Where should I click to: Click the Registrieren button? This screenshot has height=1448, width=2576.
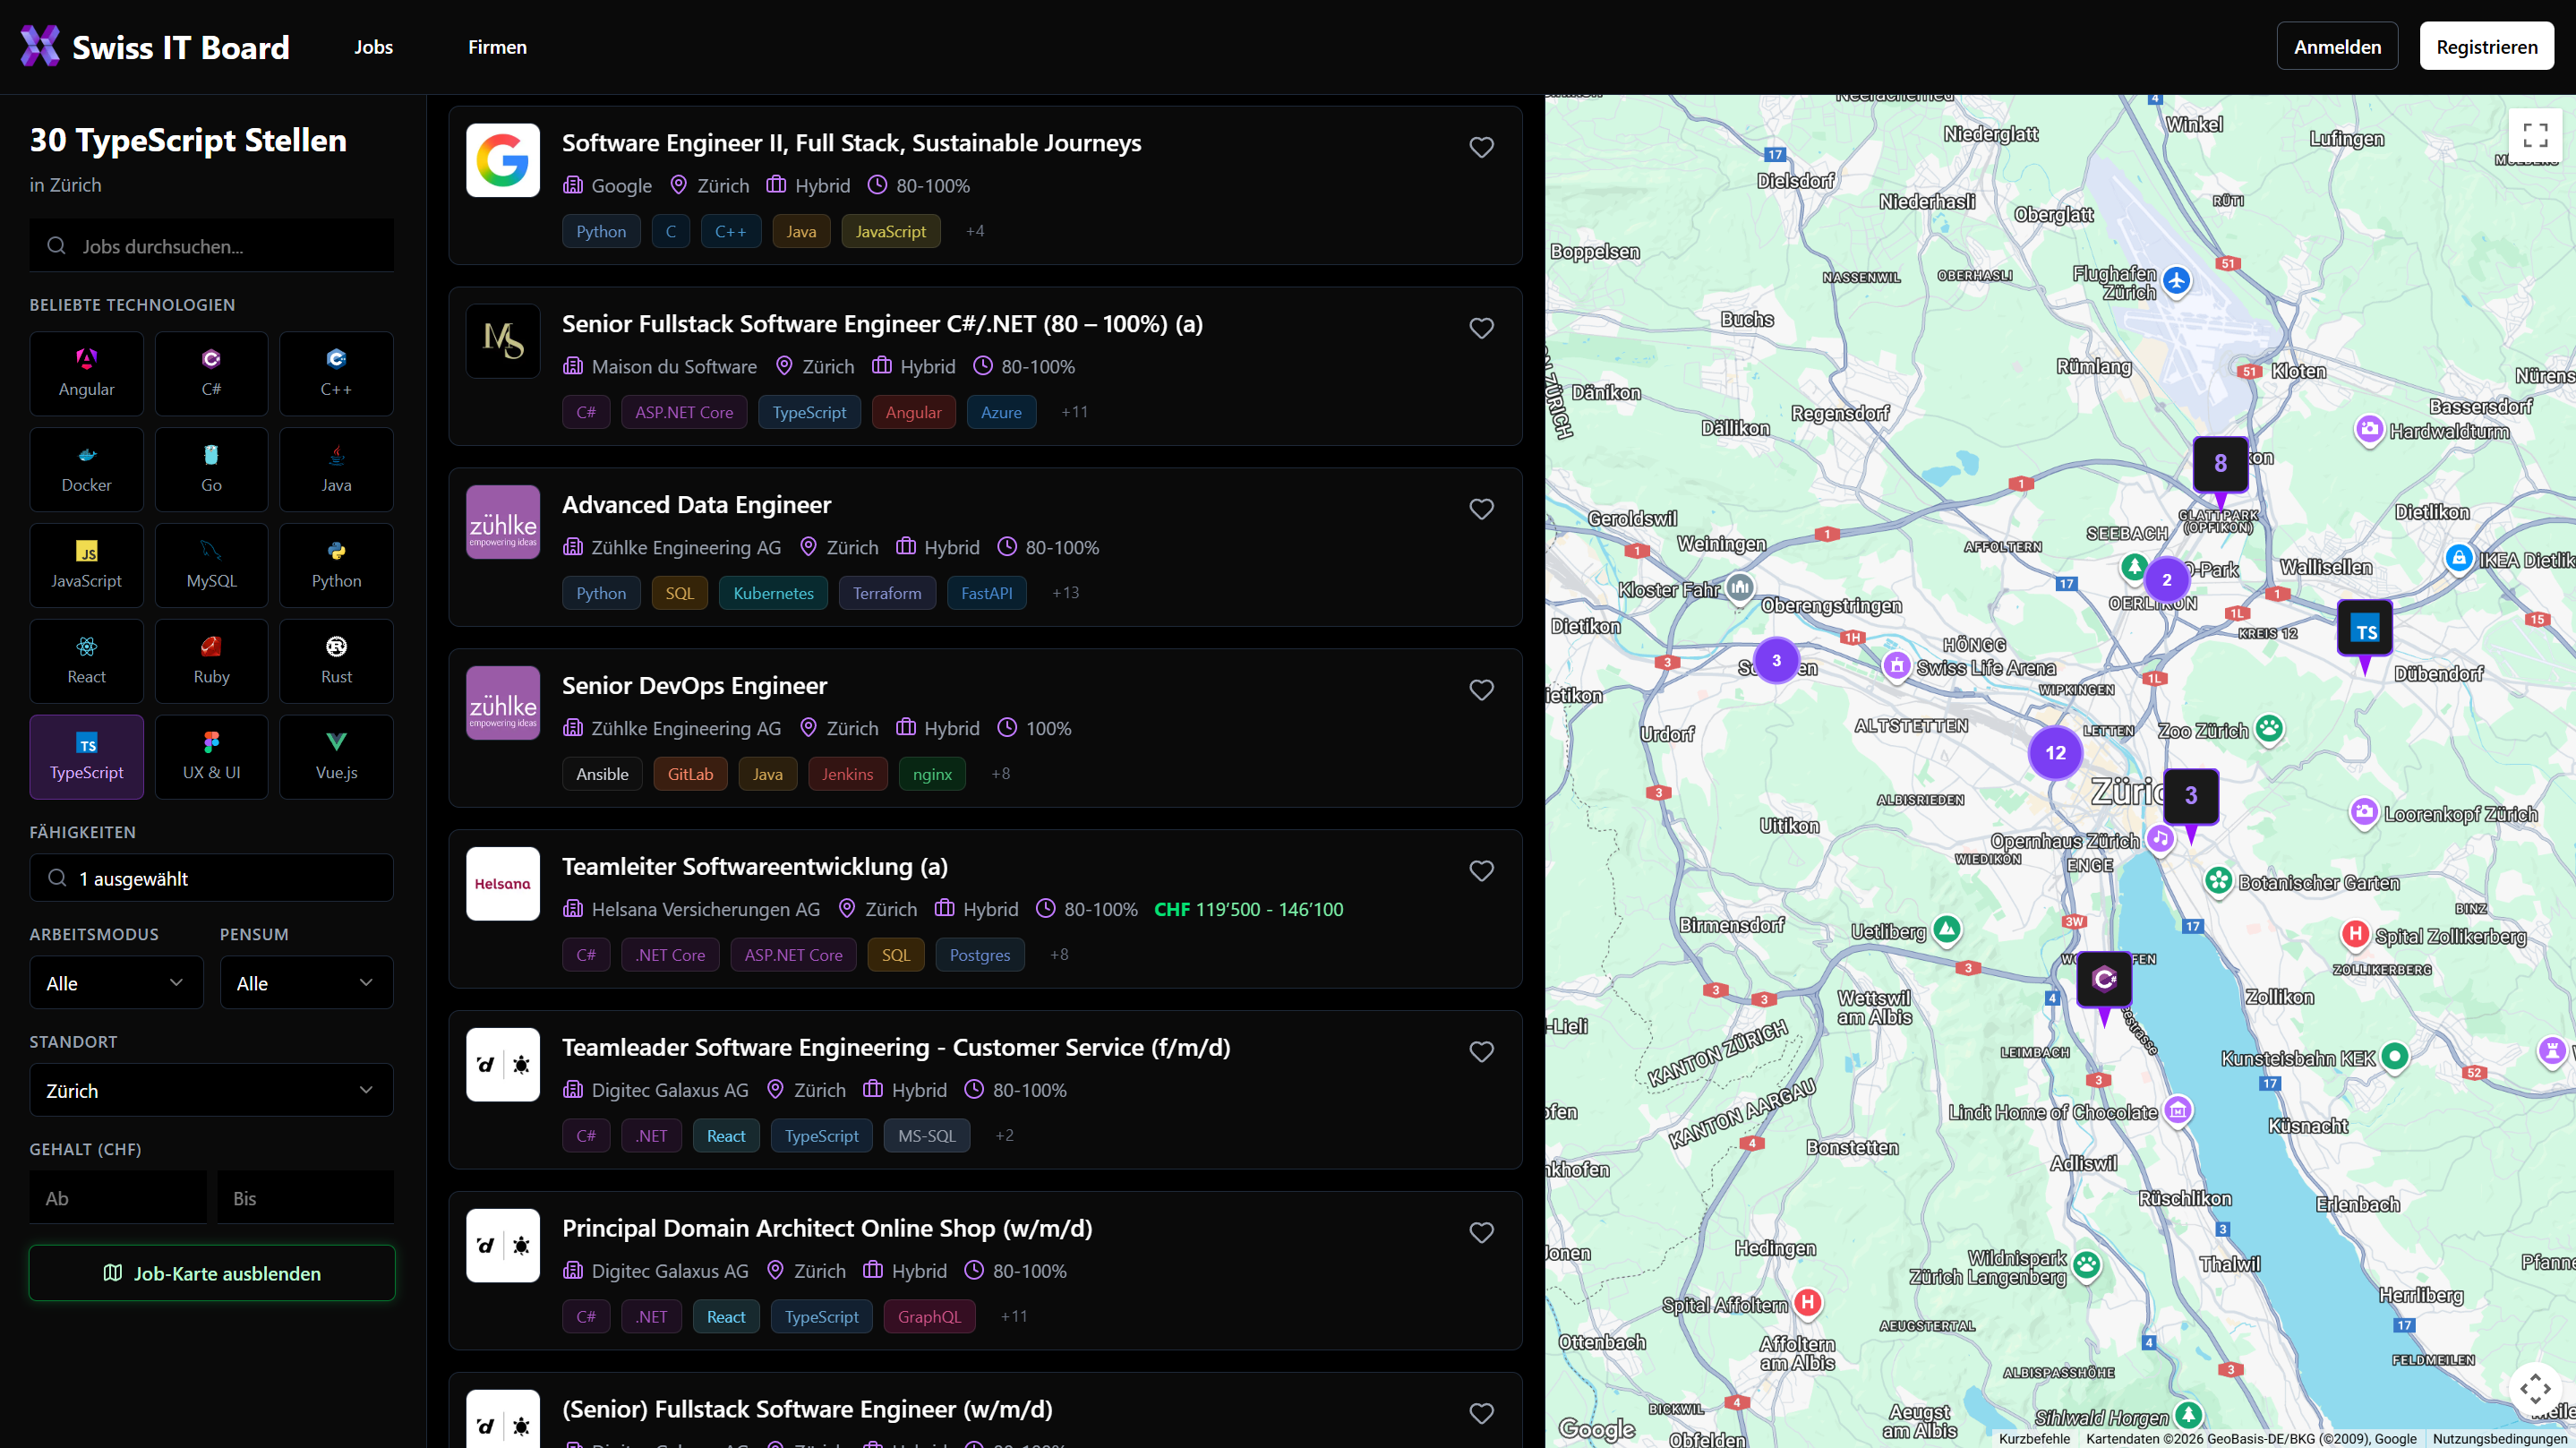(x=2486, y=47)
